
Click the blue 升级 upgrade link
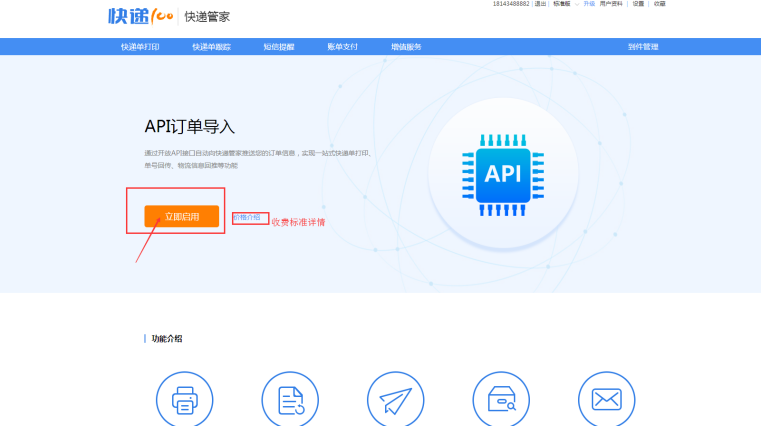click(x=589, y=4)
